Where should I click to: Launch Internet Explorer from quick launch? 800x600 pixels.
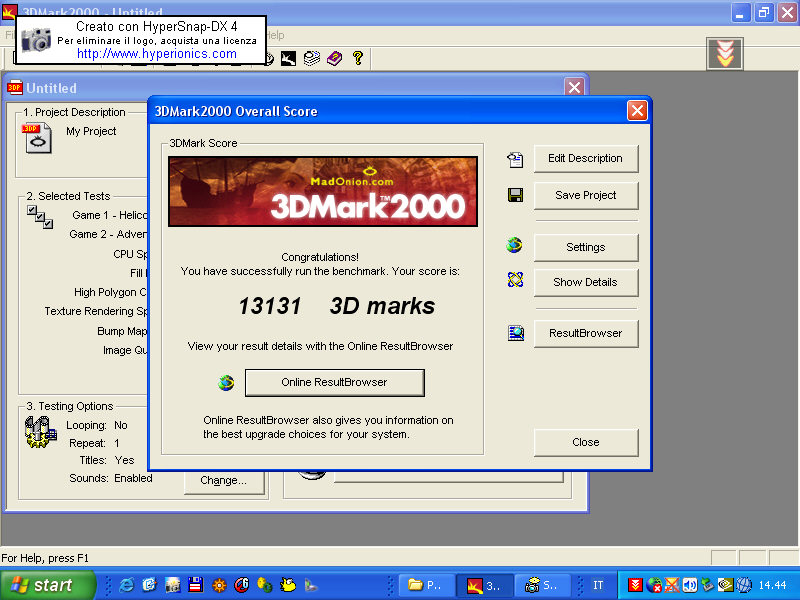(126, 585)
